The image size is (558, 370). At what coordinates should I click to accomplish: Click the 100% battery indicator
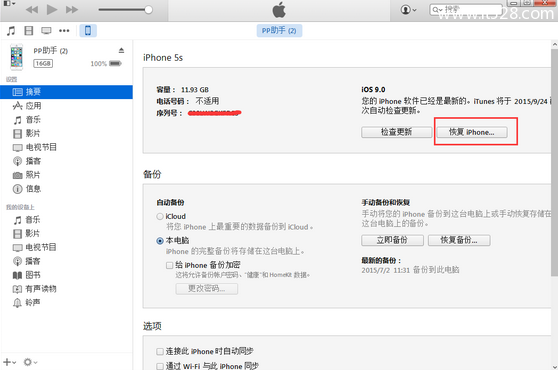pyautogui.click(x=106, y=64)
